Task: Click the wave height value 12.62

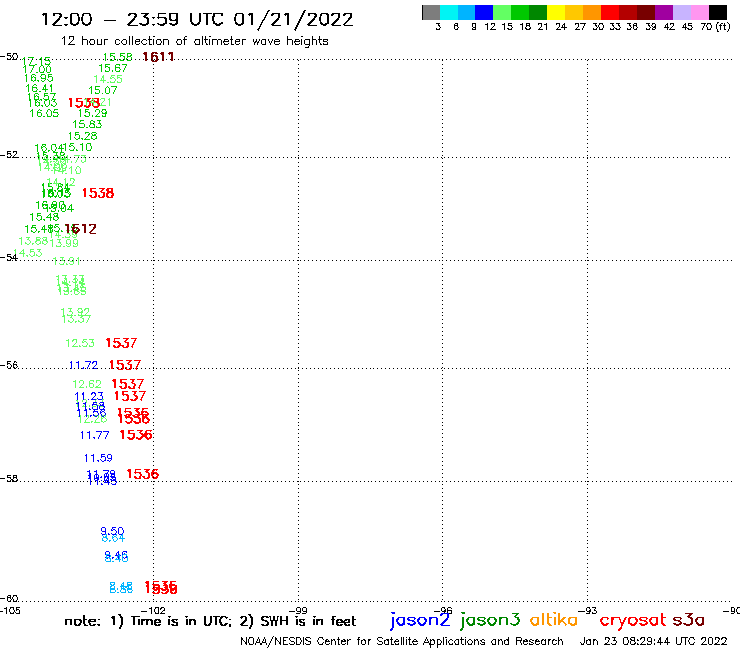Action: click(x=87, y=385)
